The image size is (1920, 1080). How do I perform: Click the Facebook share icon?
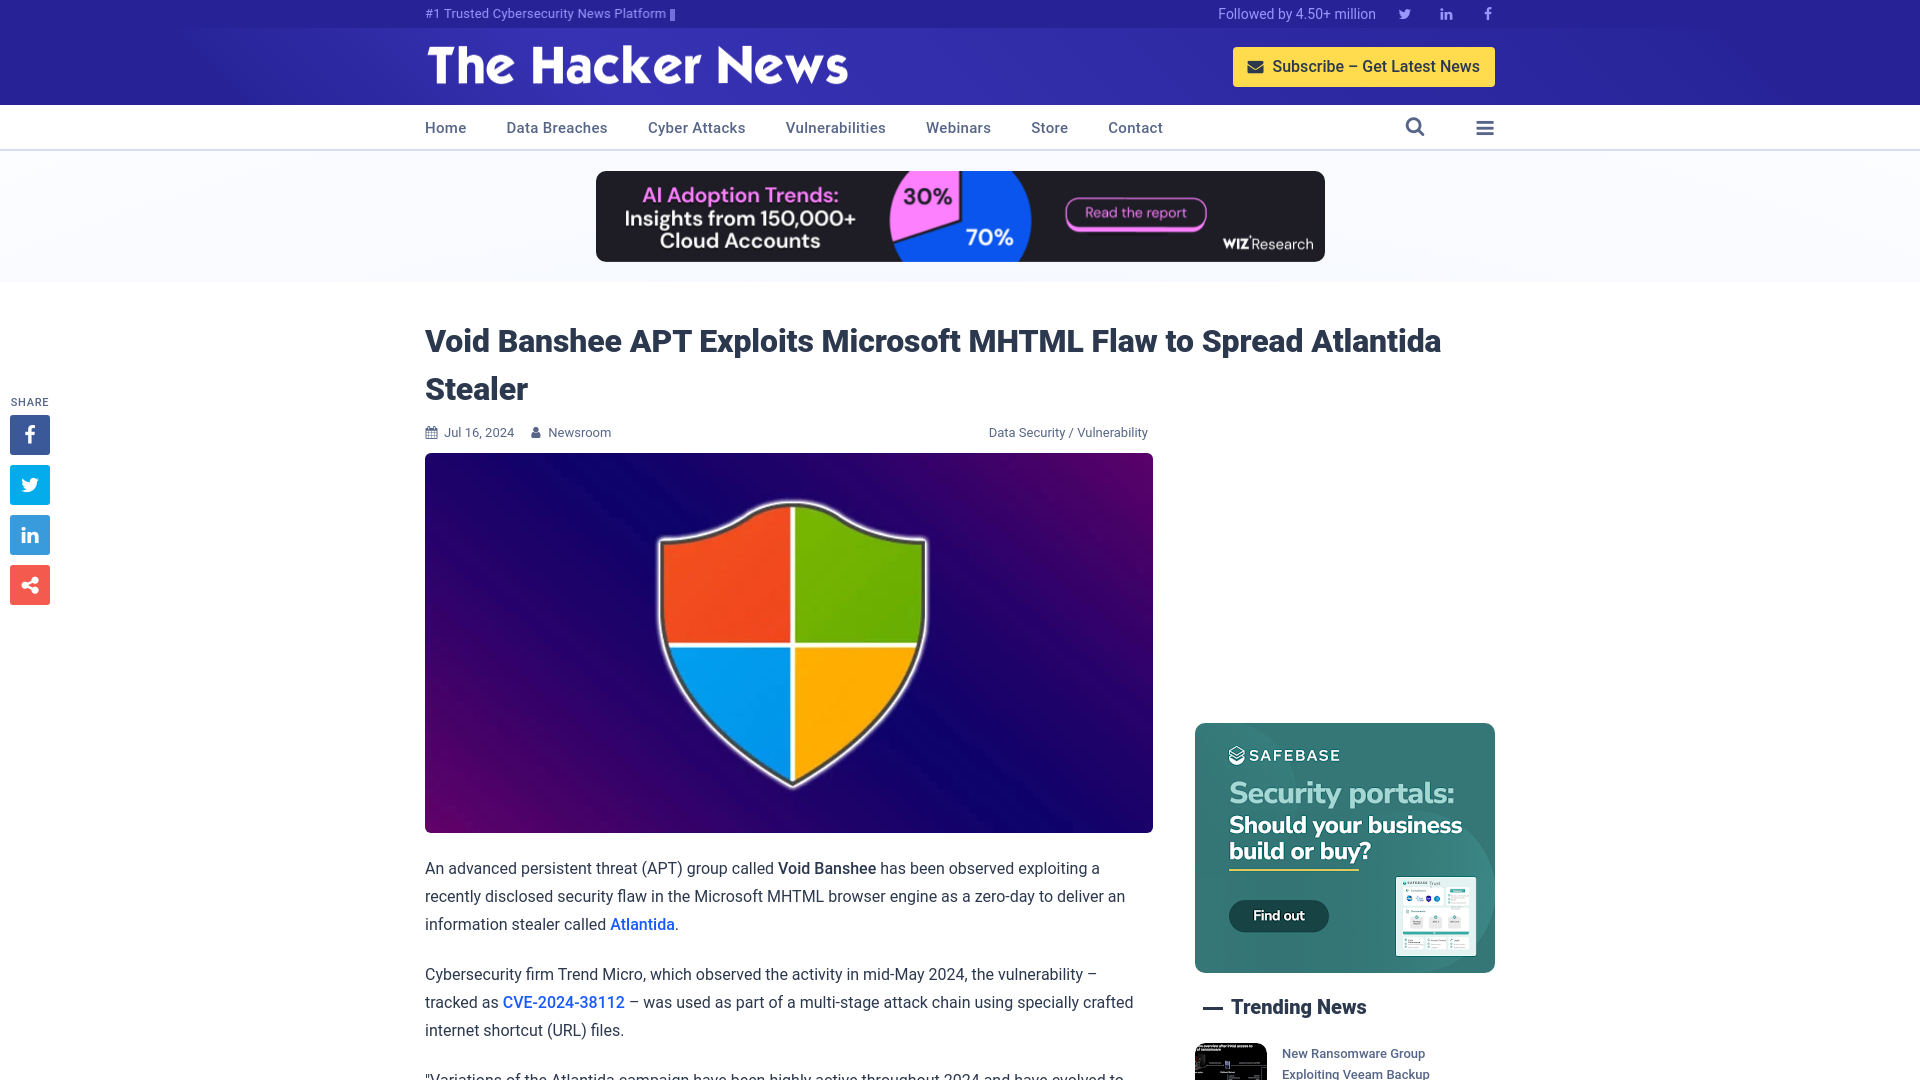coord(29,434)
